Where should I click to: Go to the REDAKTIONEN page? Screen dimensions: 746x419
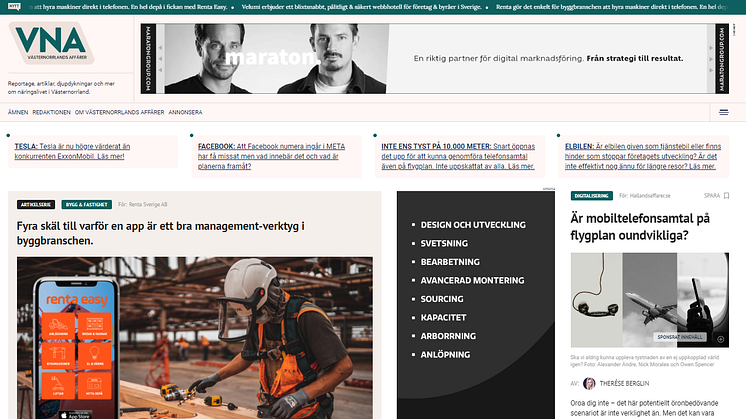(51, 112)
